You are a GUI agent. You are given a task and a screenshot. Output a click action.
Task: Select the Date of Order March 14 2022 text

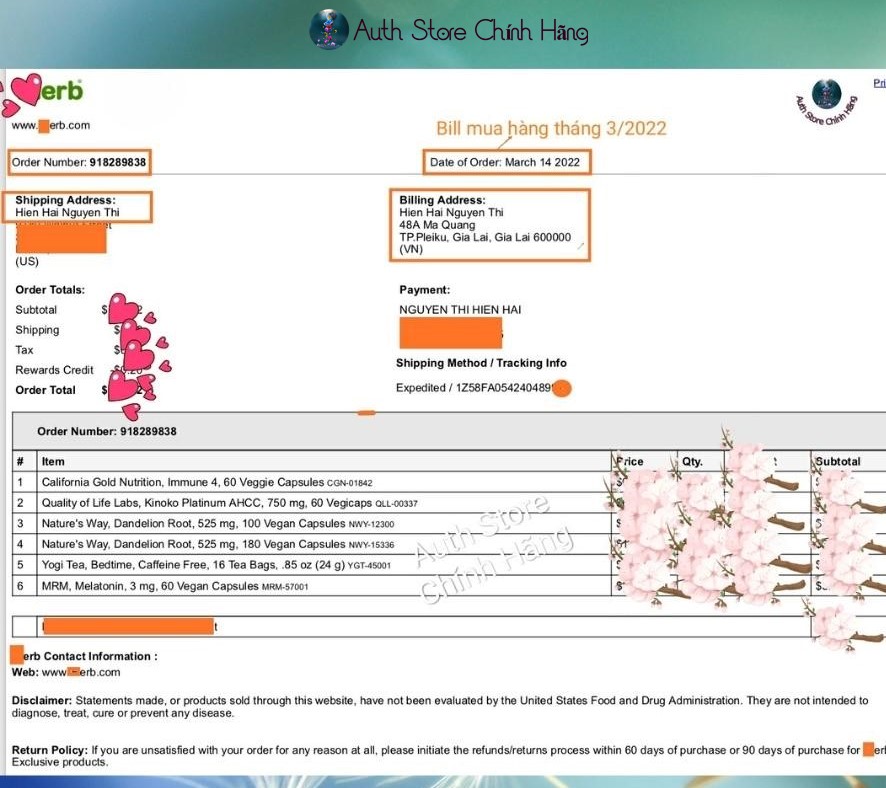click(x=505, y=163)
